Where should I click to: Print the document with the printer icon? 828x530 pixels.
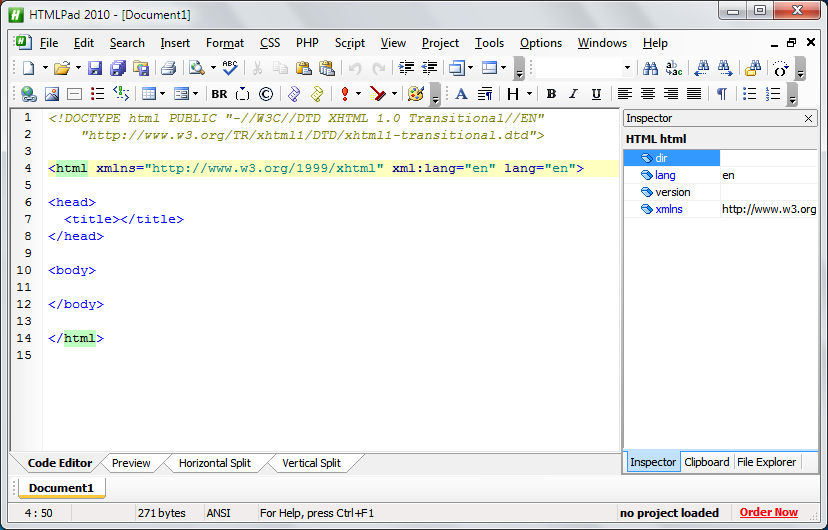pos(168,68)
